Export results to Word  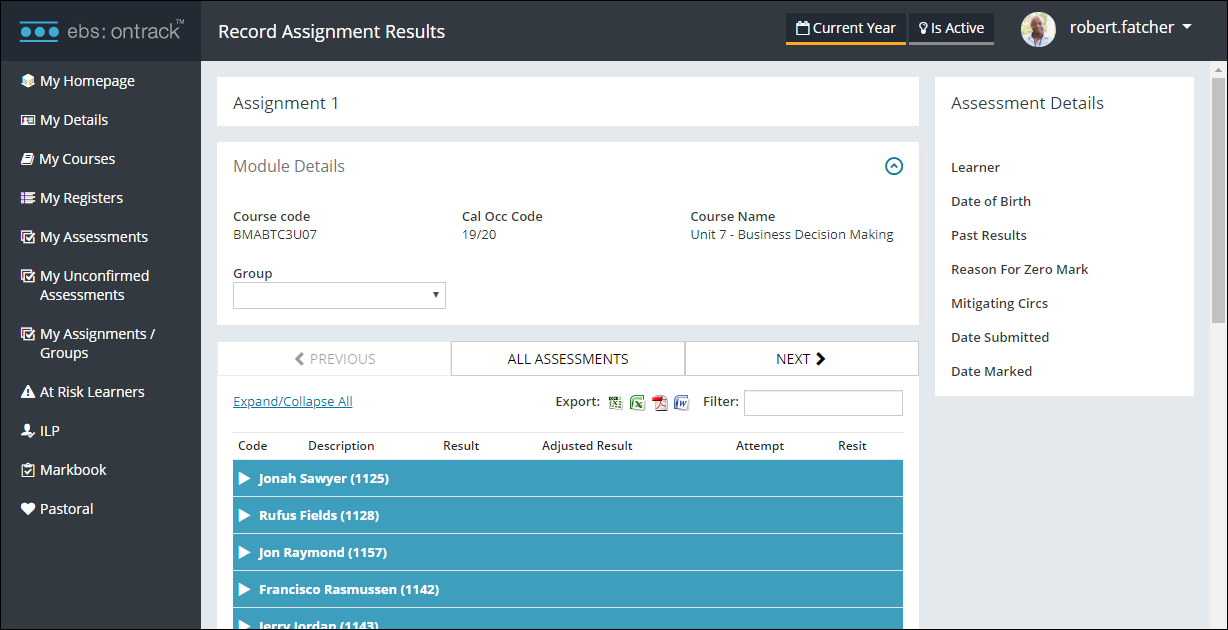tap(681, 402)
